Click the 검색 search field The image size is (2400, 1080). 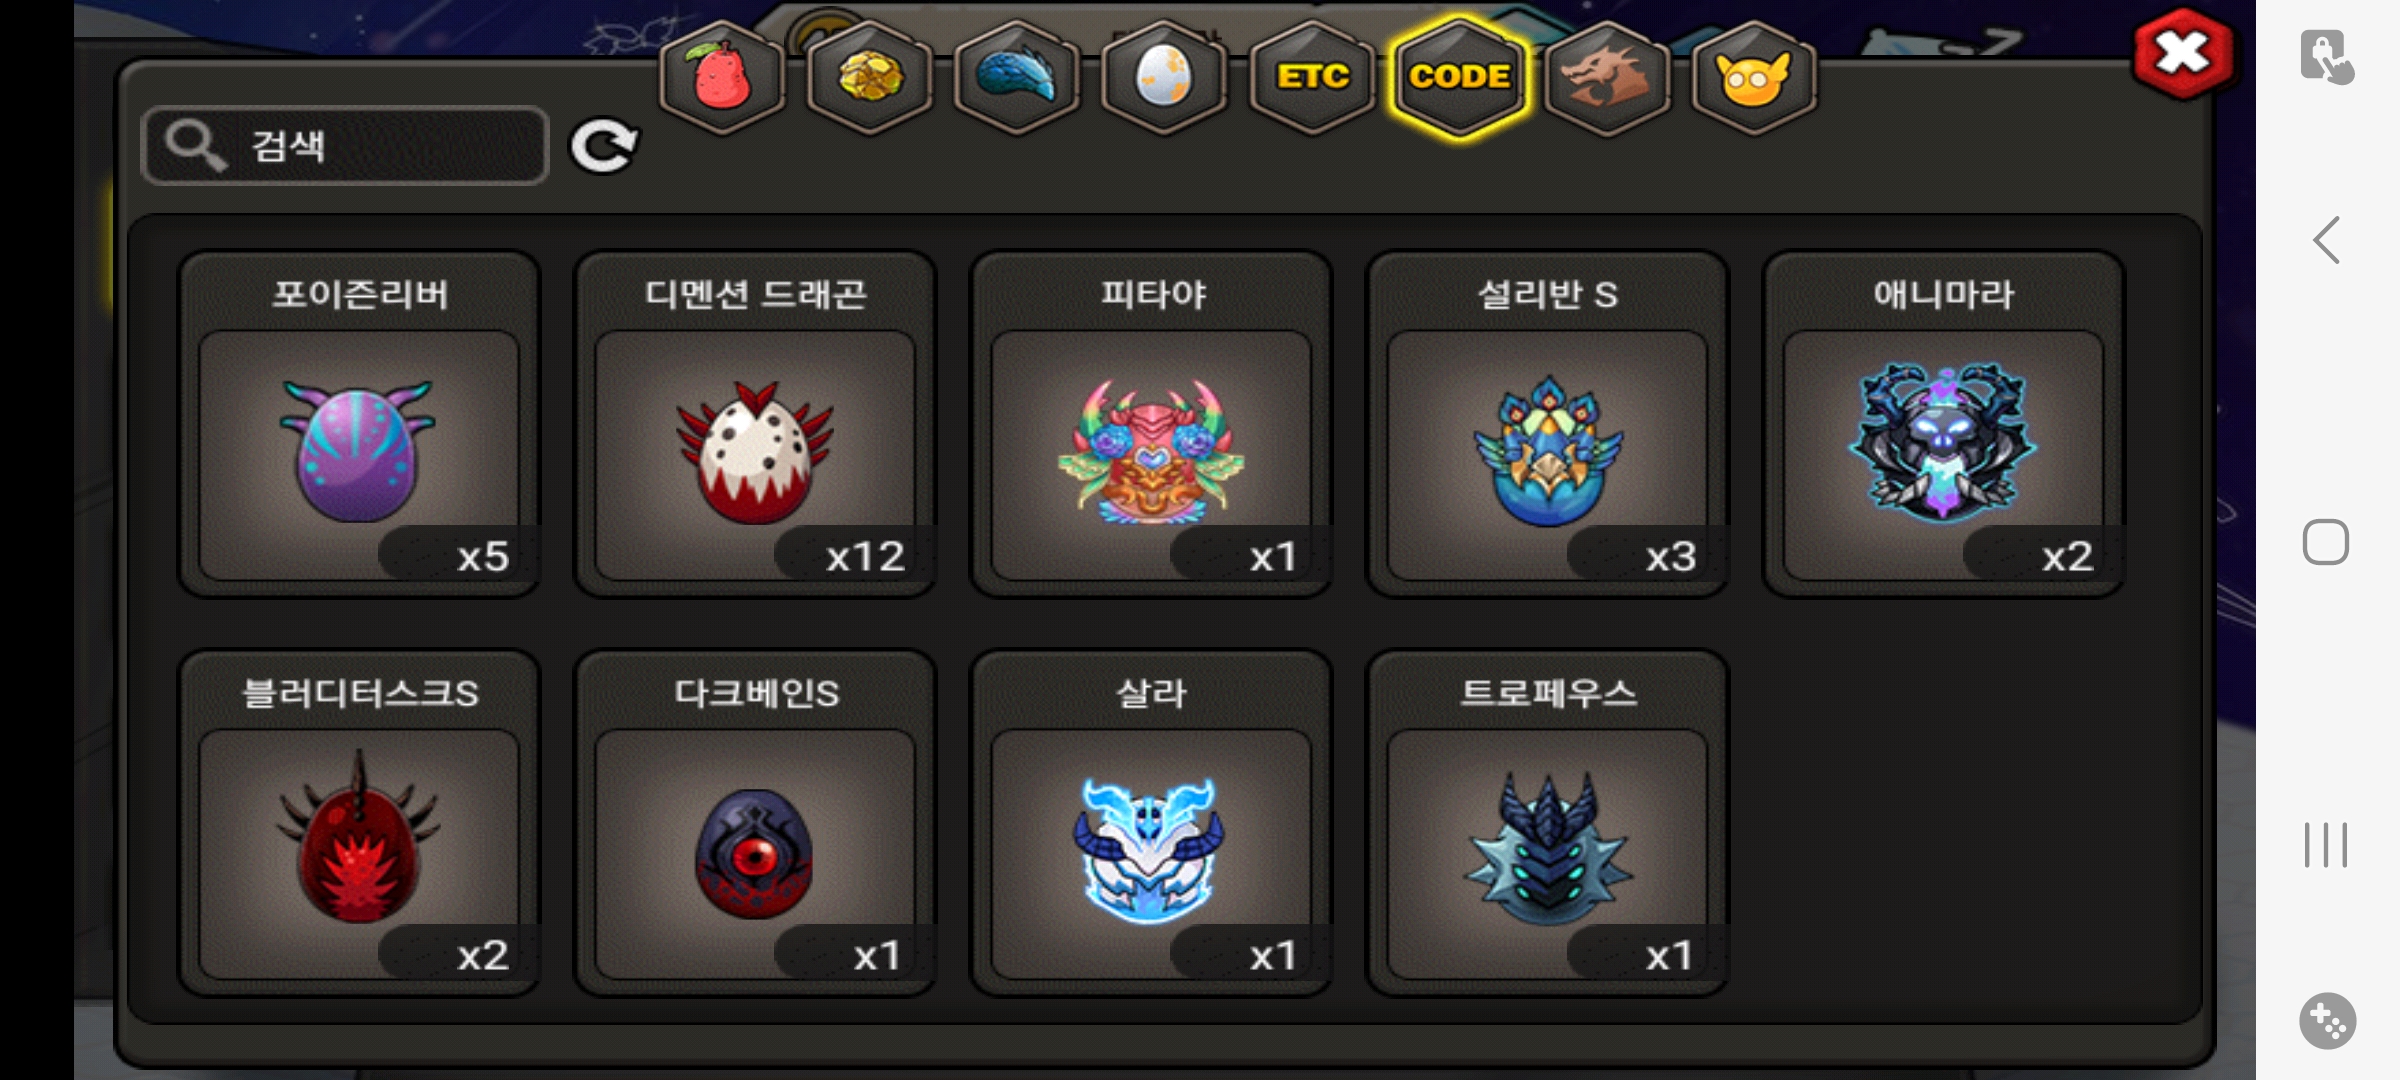pos(346,146)
